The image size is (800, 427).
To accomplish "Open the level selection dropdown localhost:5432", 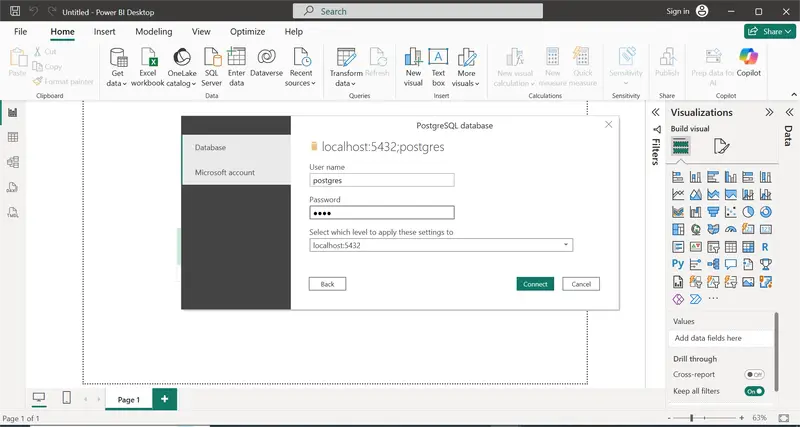I will [x=441, y=245].
